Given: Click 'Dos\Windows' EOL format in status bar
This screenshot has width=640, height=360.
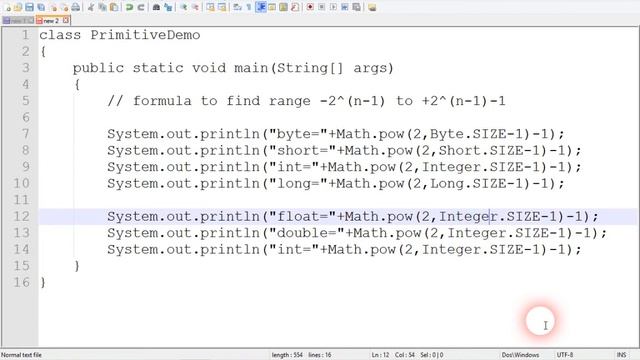Looking at the screenshot, I should tap(520, 355).
